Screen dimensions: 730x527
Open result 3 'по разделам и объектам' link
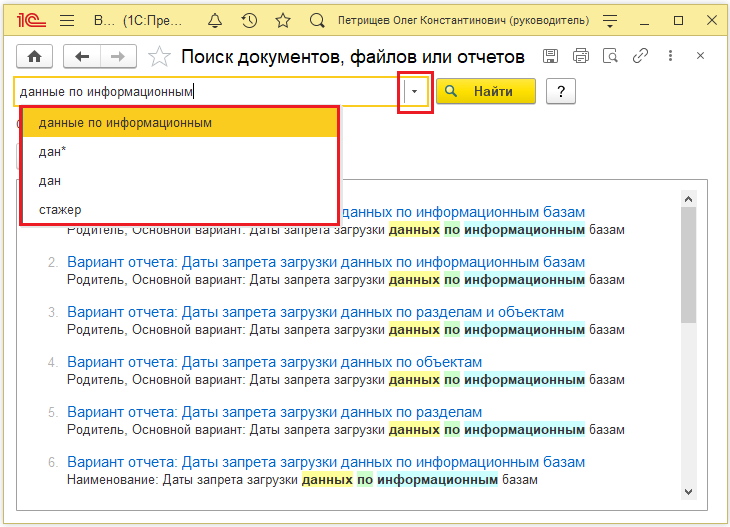[x=316, y=312]
